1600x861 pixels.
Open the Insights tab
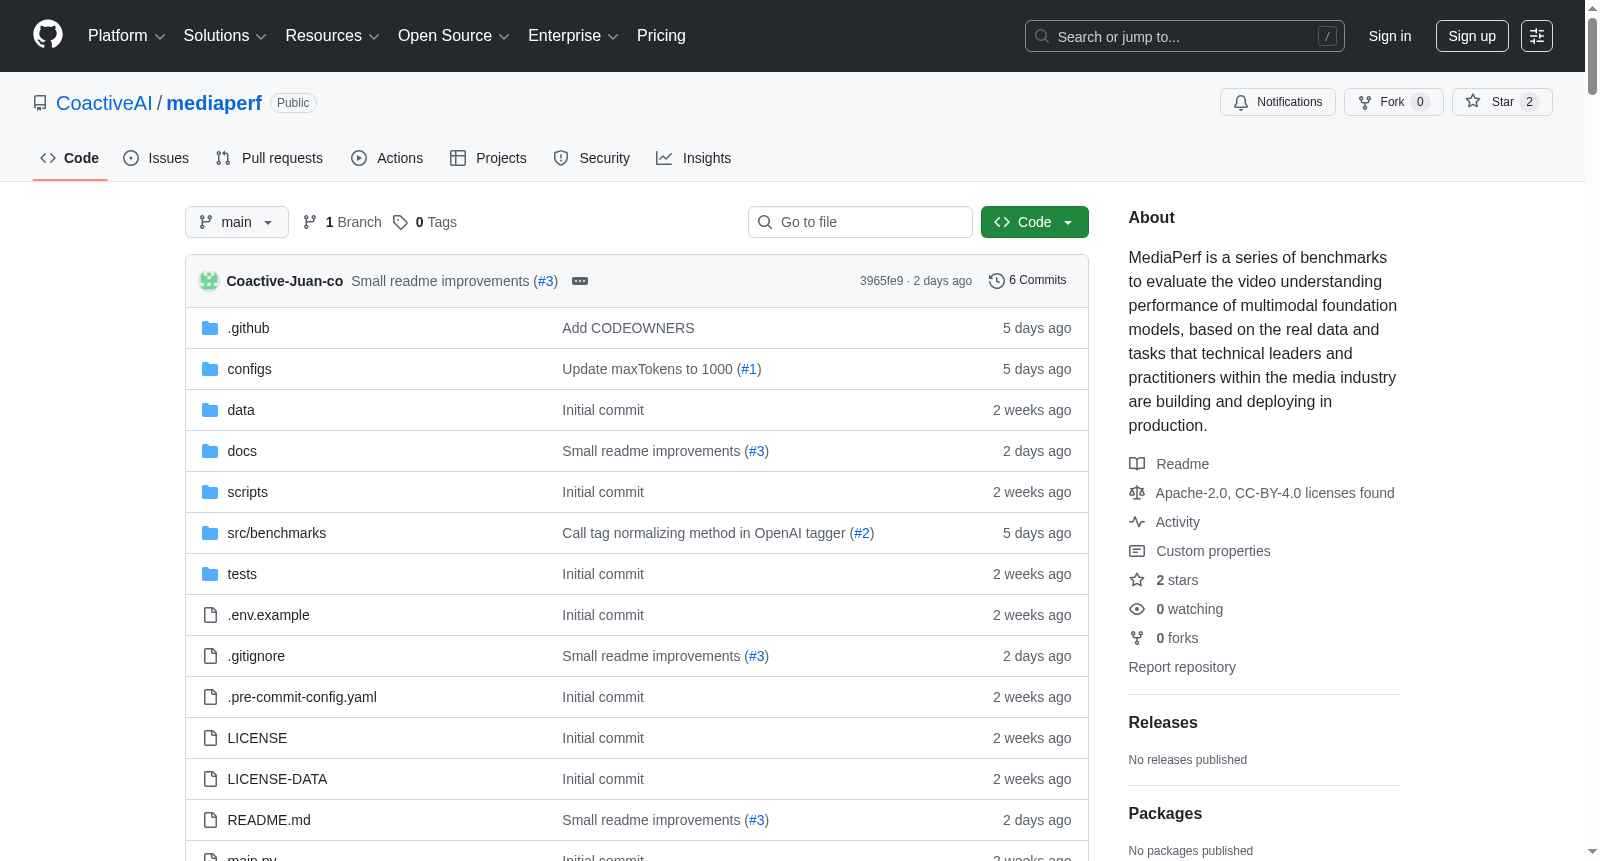point(694,158)
